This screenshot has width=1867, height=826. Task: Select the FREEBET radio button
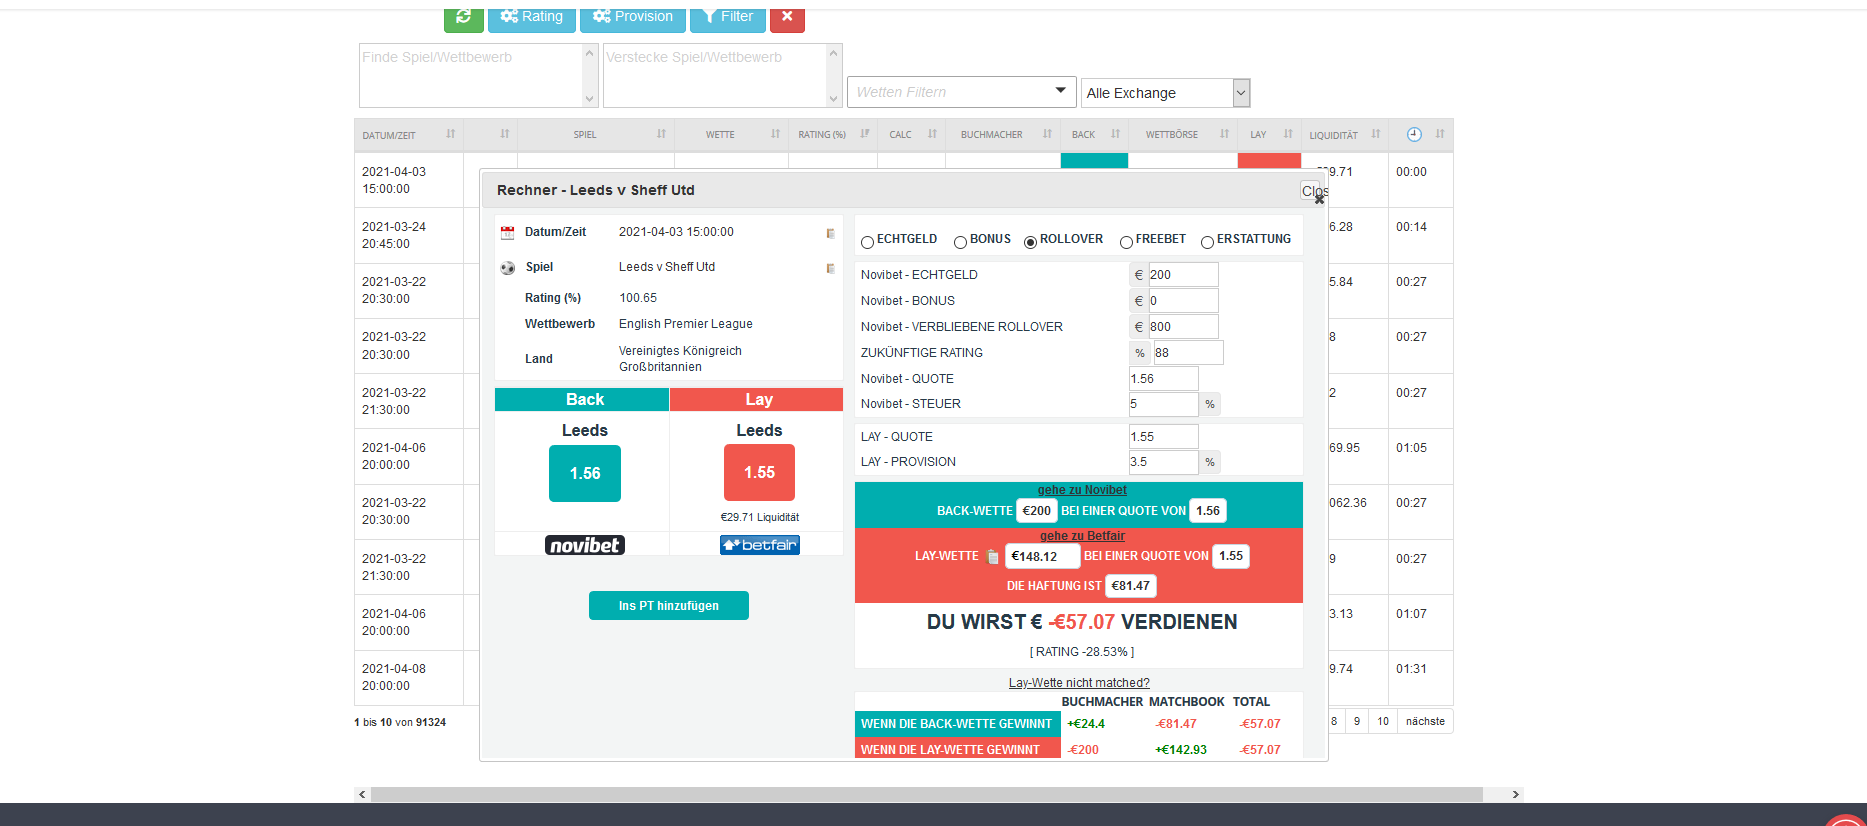1126,242
